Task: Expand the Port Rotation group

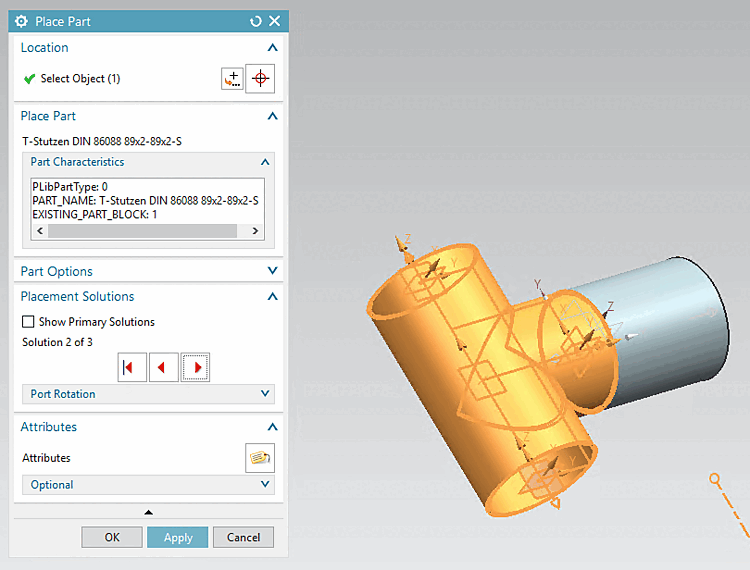Action: pos(265,394)
